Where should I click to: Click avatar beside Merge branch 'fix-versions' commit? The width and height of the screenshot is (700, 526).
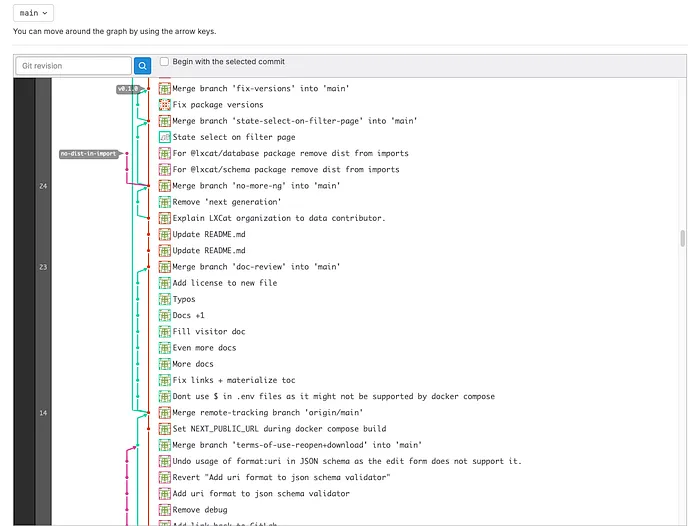coord(165,88)
